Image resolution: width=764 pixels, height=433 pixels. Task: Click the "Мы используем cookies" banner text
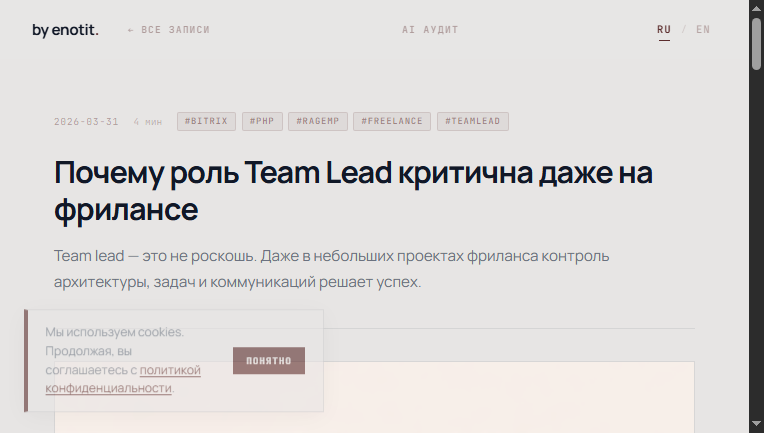(114, 331)
